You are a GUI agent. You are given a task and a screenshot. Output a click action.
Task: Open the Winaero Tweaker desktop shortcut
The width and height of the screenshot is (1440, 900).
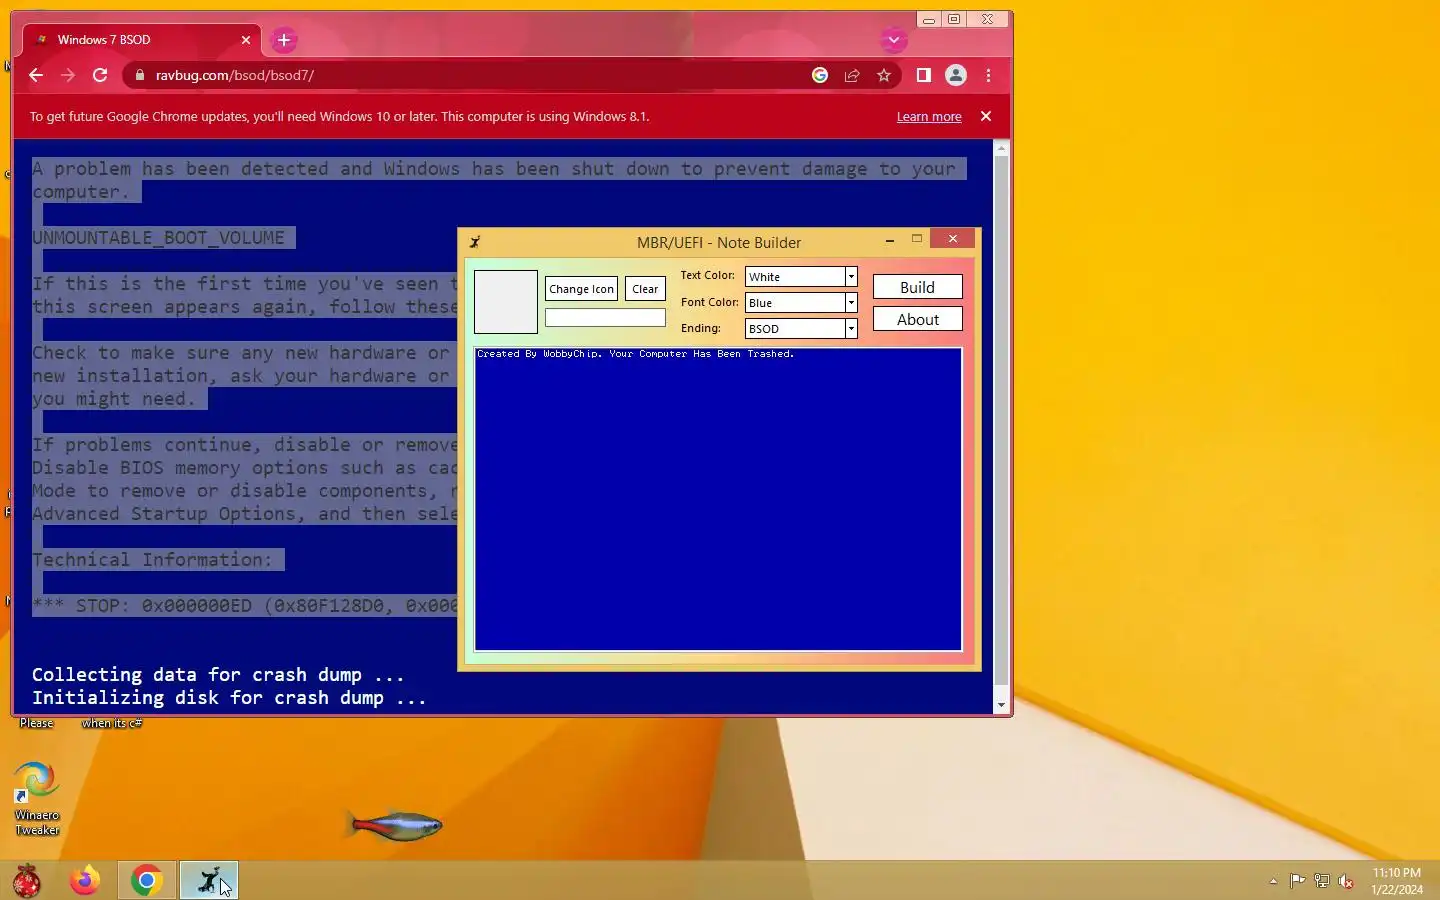(x=37, y=798)
